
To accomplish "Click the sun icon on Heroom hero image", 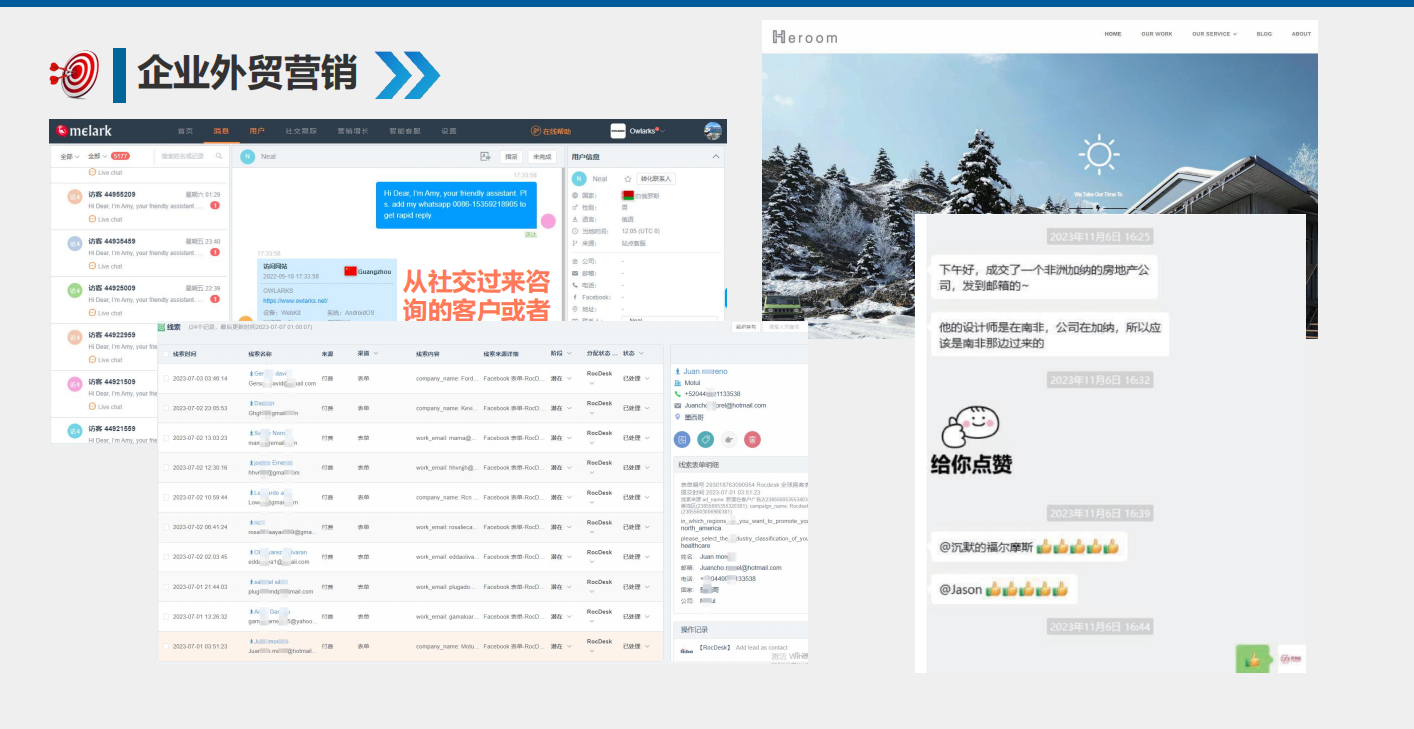I will (1099, 155).
